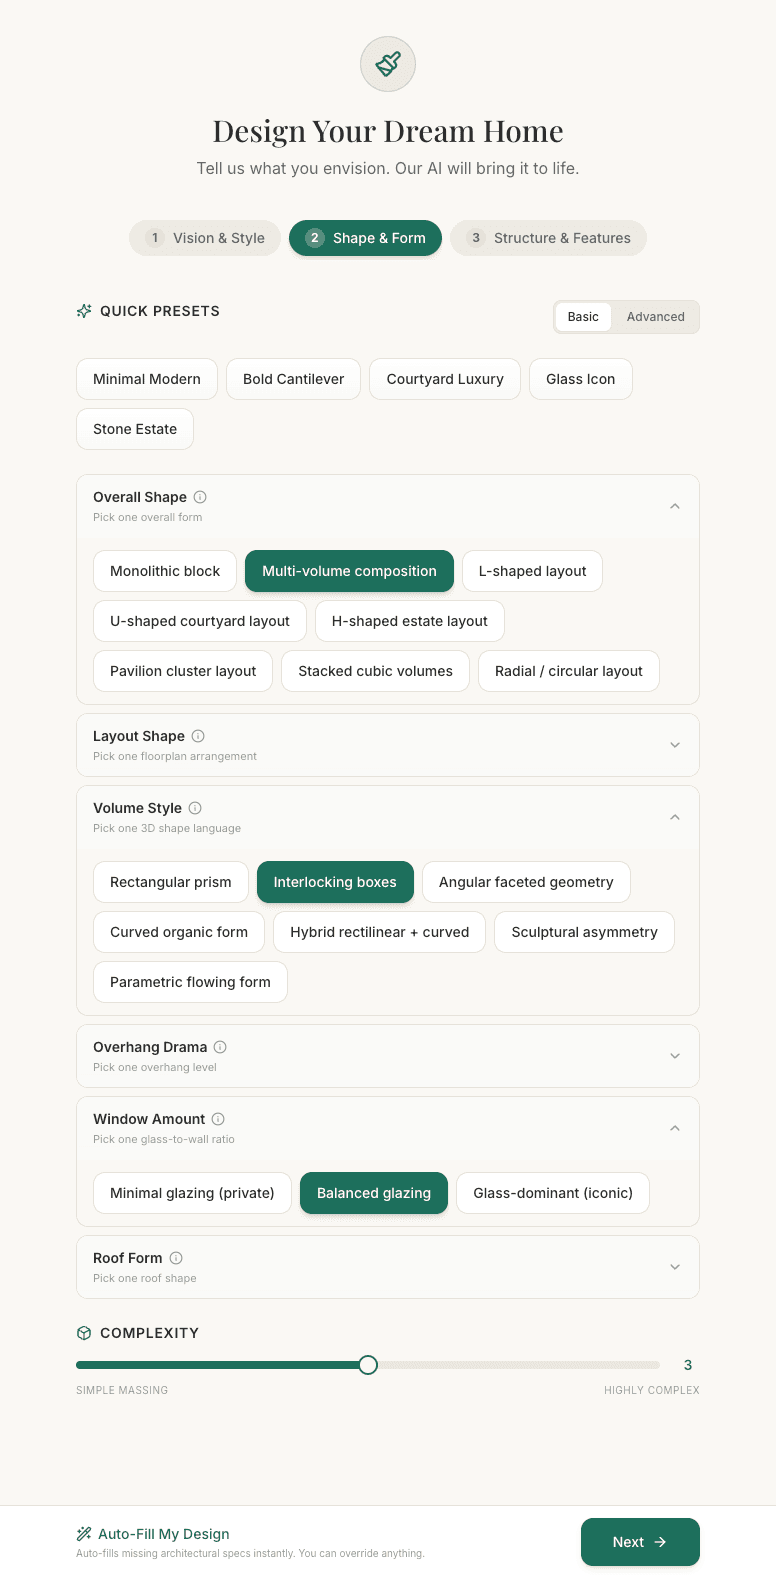Screen dimensions: 776x1576
Task: Go to Vision & Style step
Action: [x=205, y=238]
